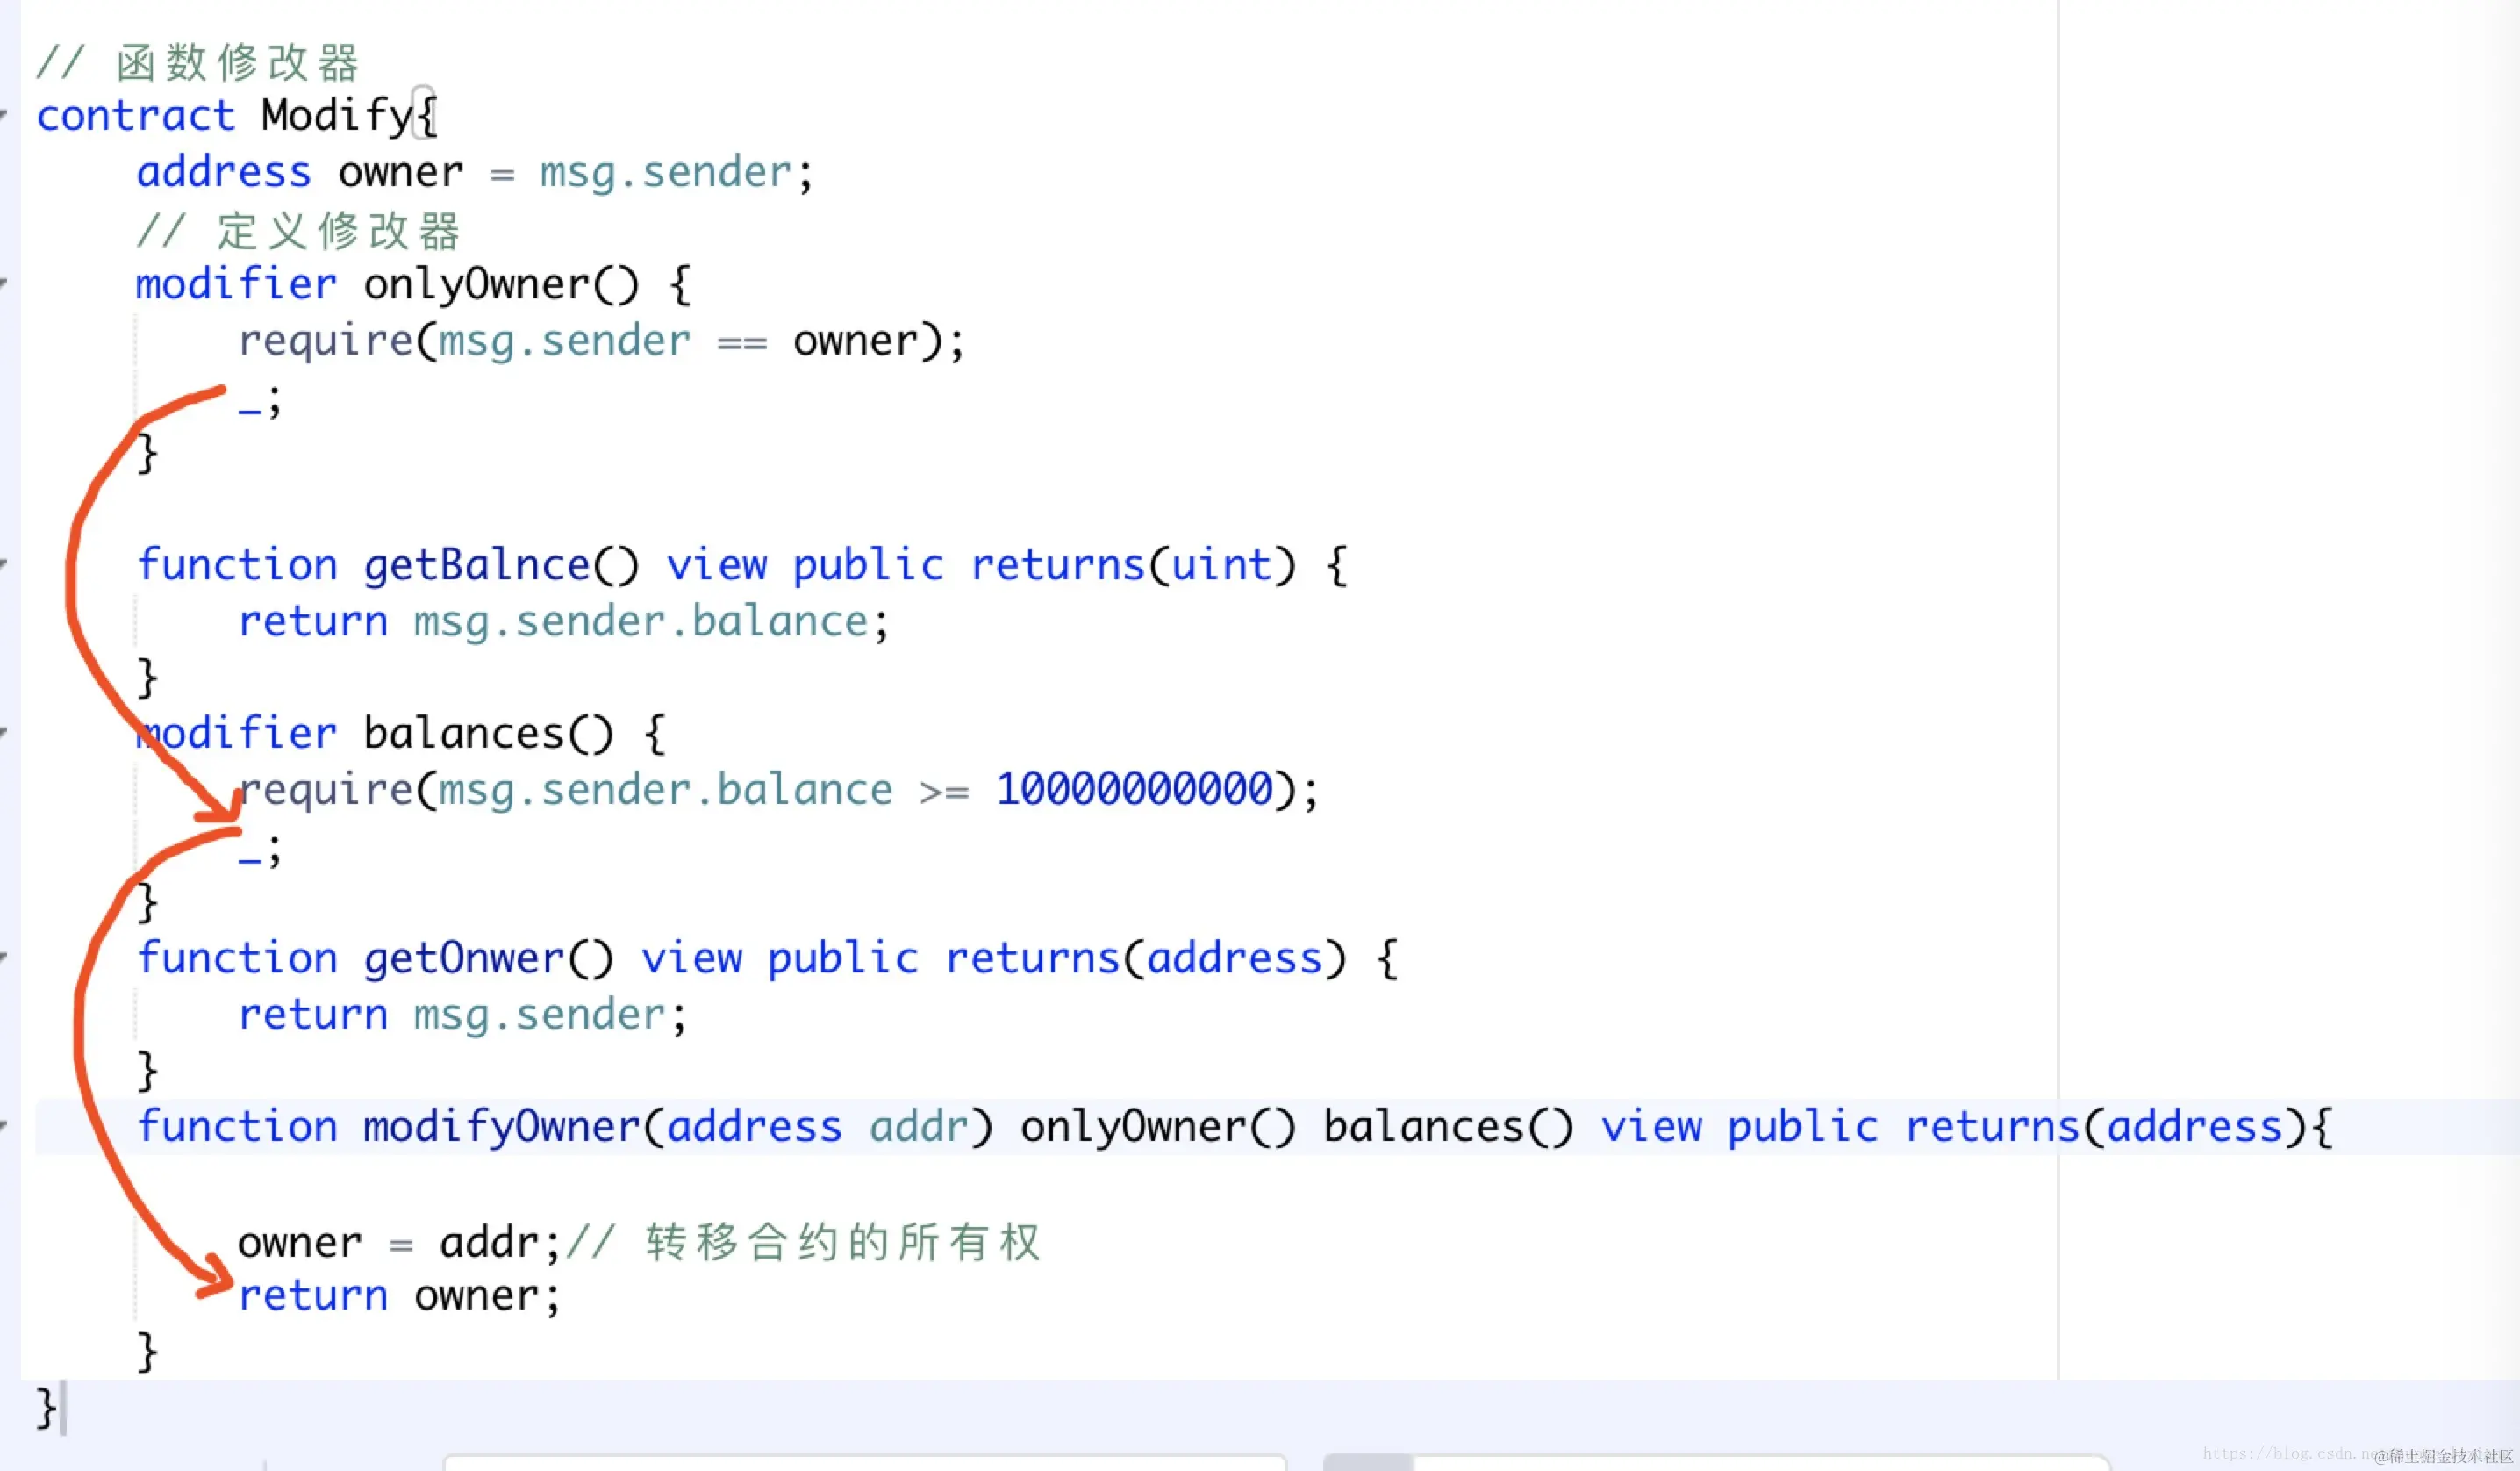Click 'msg.sender.balance' in getBalnce return
This screenshot has height=1471, width=2520.
click(640, 622)
